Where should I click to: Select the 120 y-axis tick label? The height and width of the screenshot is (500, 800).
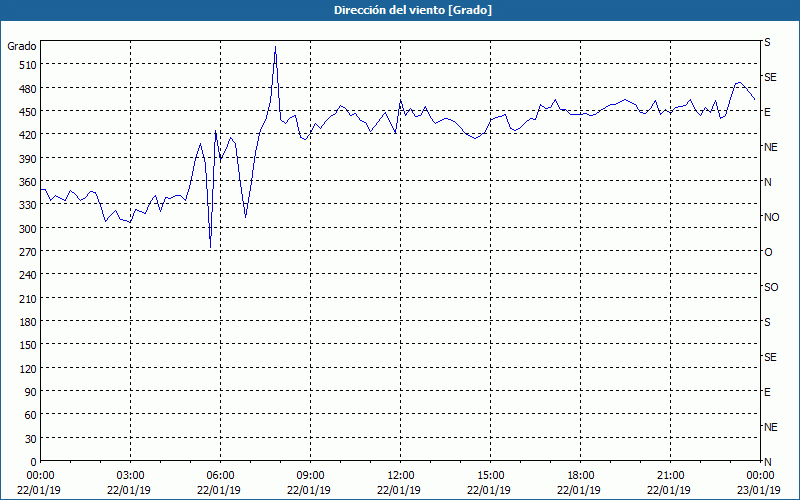[x=29, y=368]
